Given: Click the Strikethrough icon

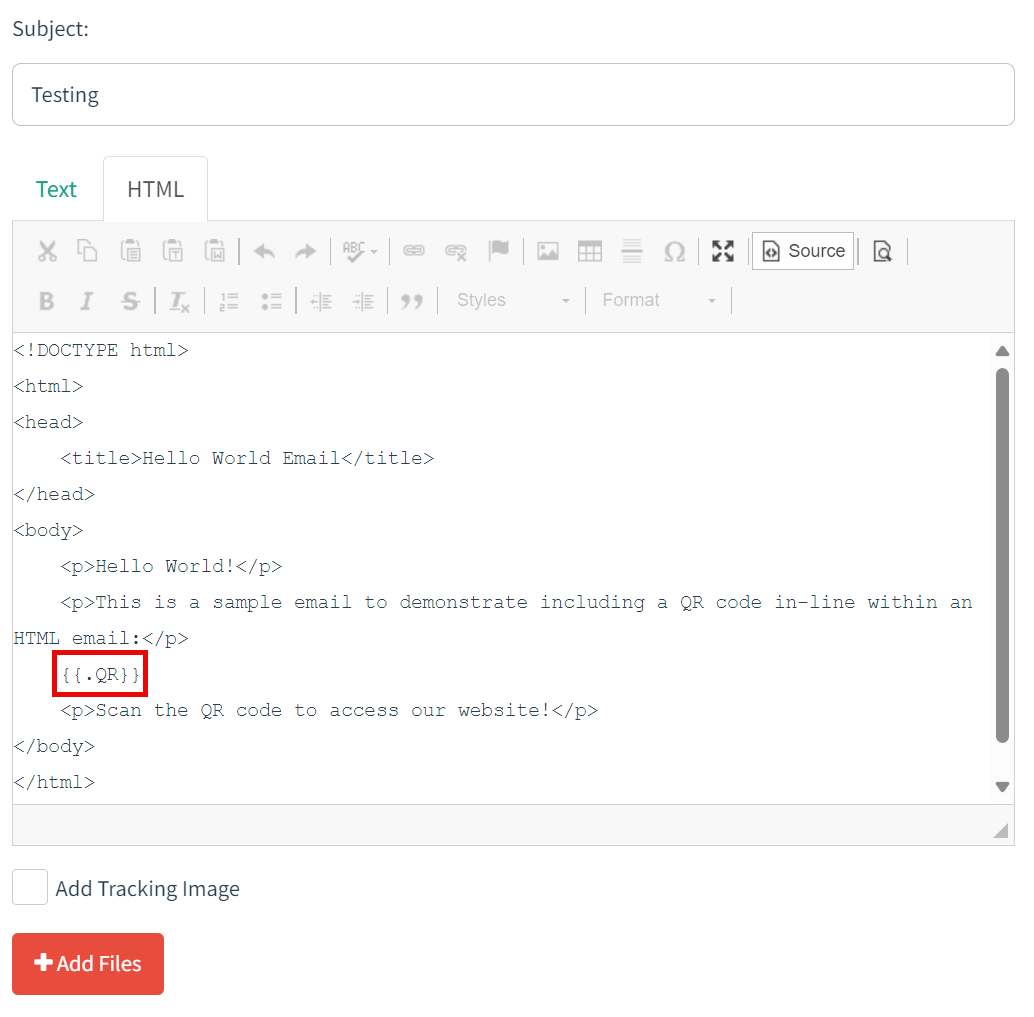Looking at the screenshot, I should [131, 301].
